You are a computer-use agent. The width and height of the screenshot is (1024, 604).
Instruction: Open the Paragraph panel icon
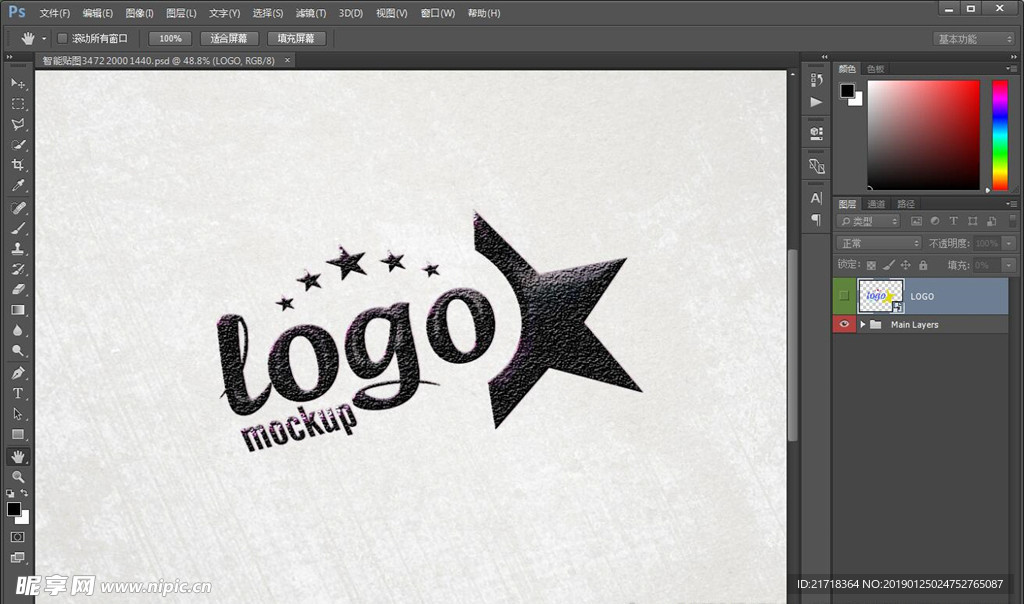pos(816,220)
